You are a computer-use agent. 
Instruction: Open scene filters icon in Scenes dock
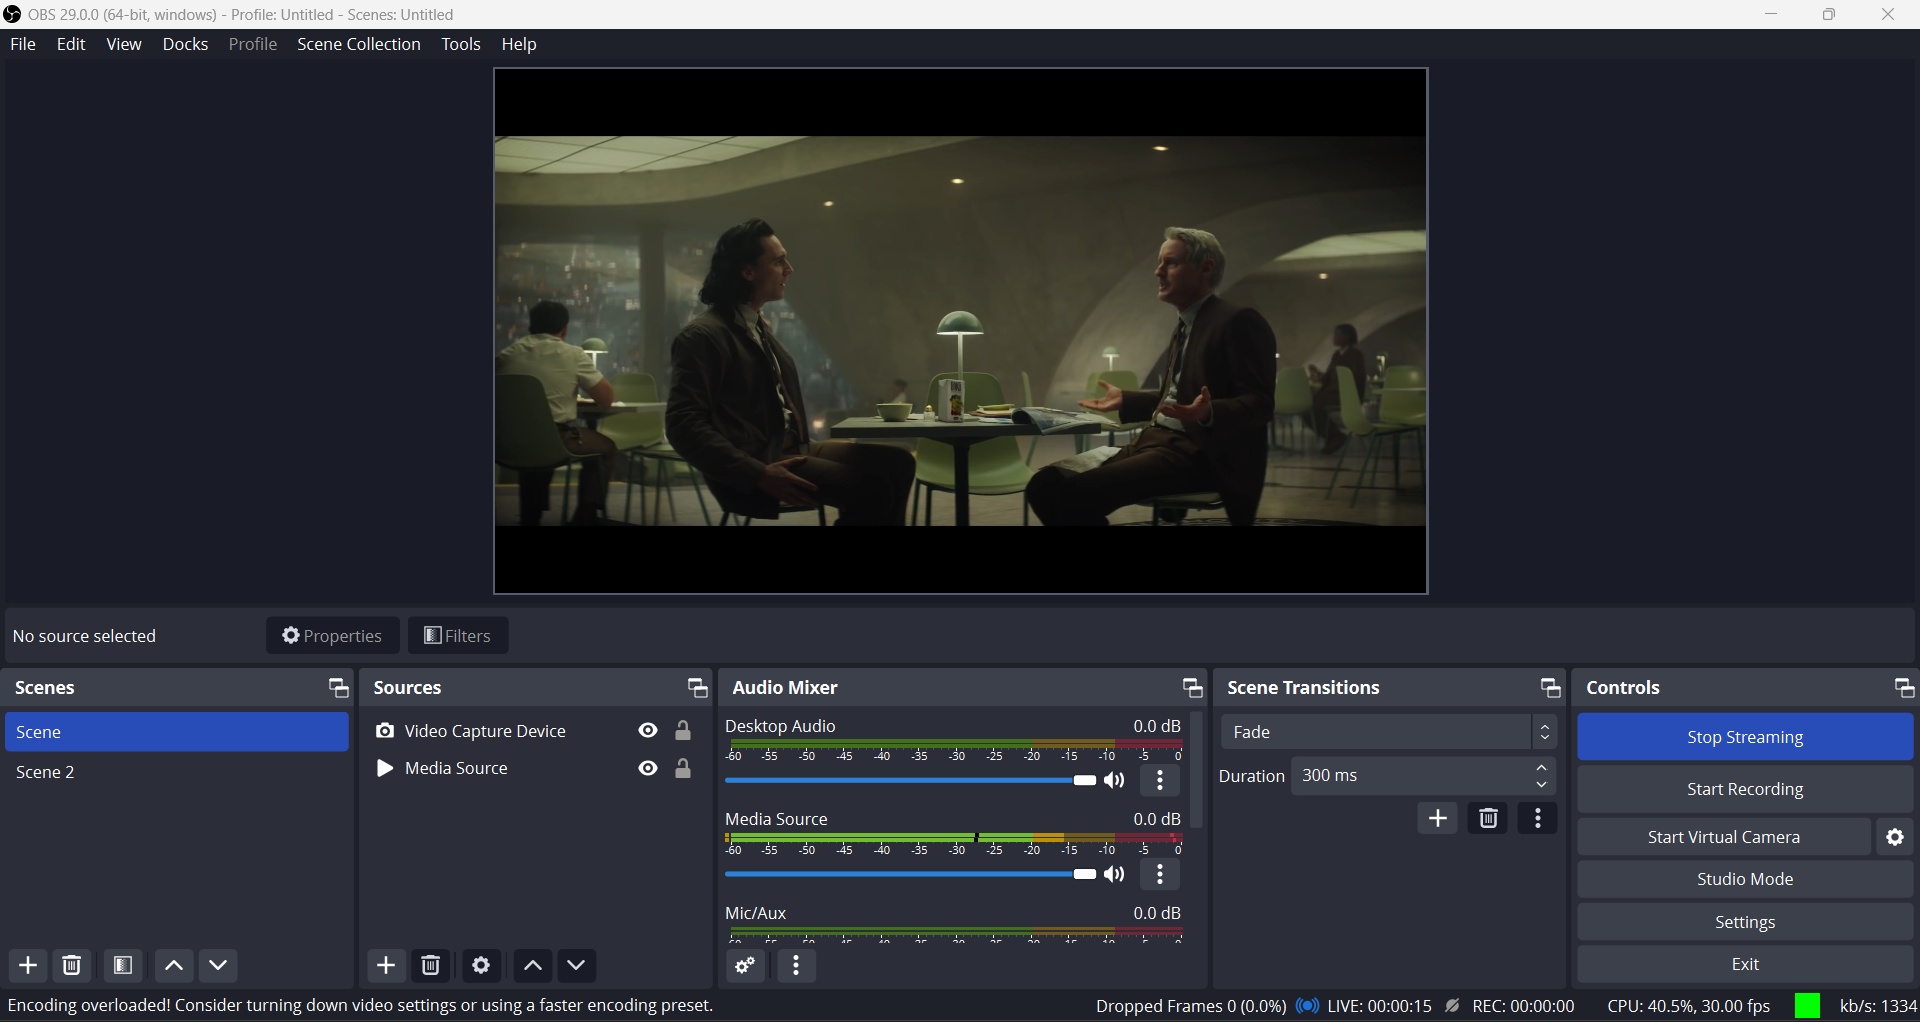[x=123, y=965]
